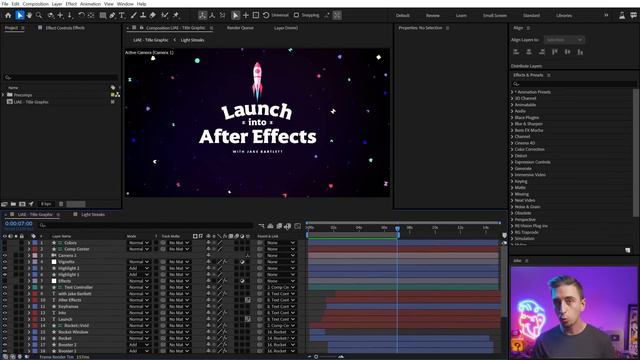
Task: Select the Roto Brush tool
Action: coord(164,16)
